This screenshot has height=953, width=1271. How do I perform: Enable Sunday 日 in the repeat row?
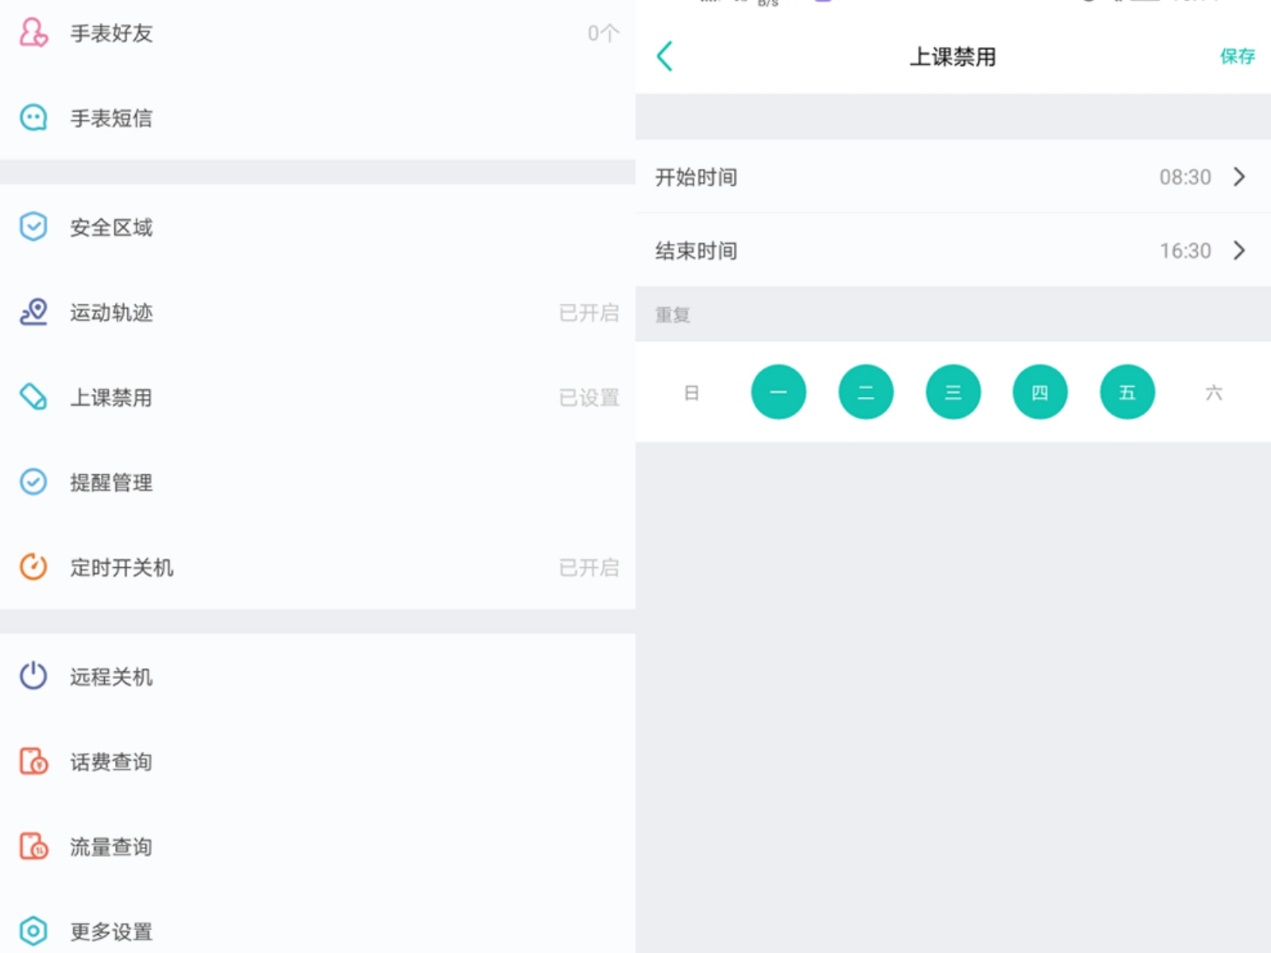click(x=691, y=392)
